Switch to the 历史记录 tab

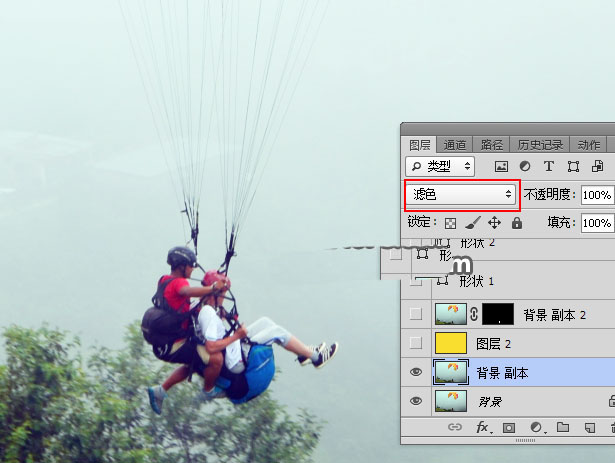(541, 144)
